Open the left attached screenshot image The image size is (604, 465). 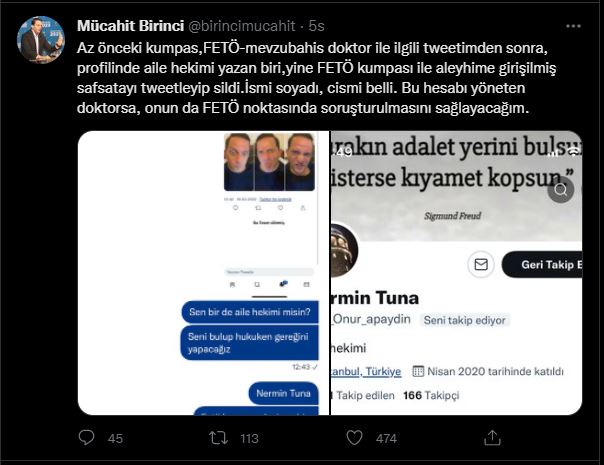click(203, 273)
